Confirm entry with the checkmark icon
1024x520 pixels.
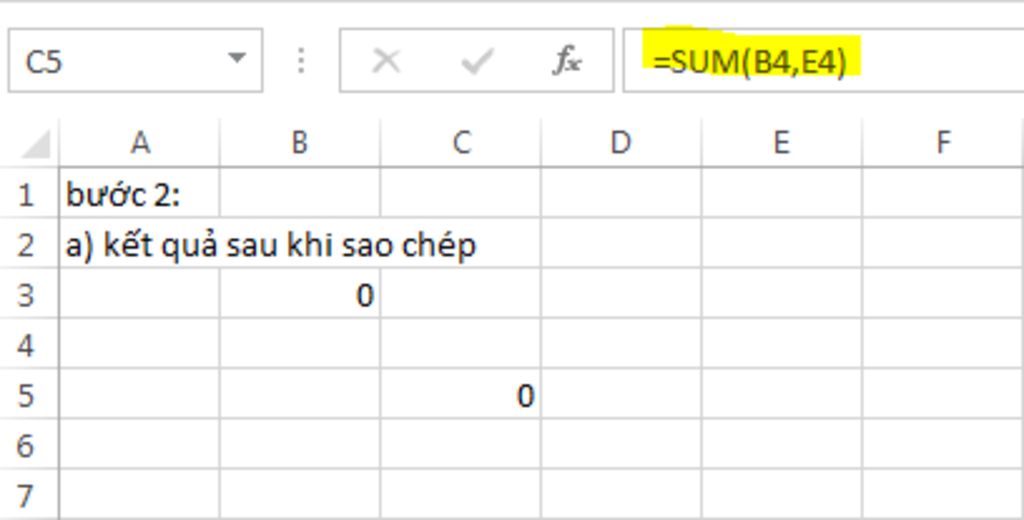pos(477,61)
